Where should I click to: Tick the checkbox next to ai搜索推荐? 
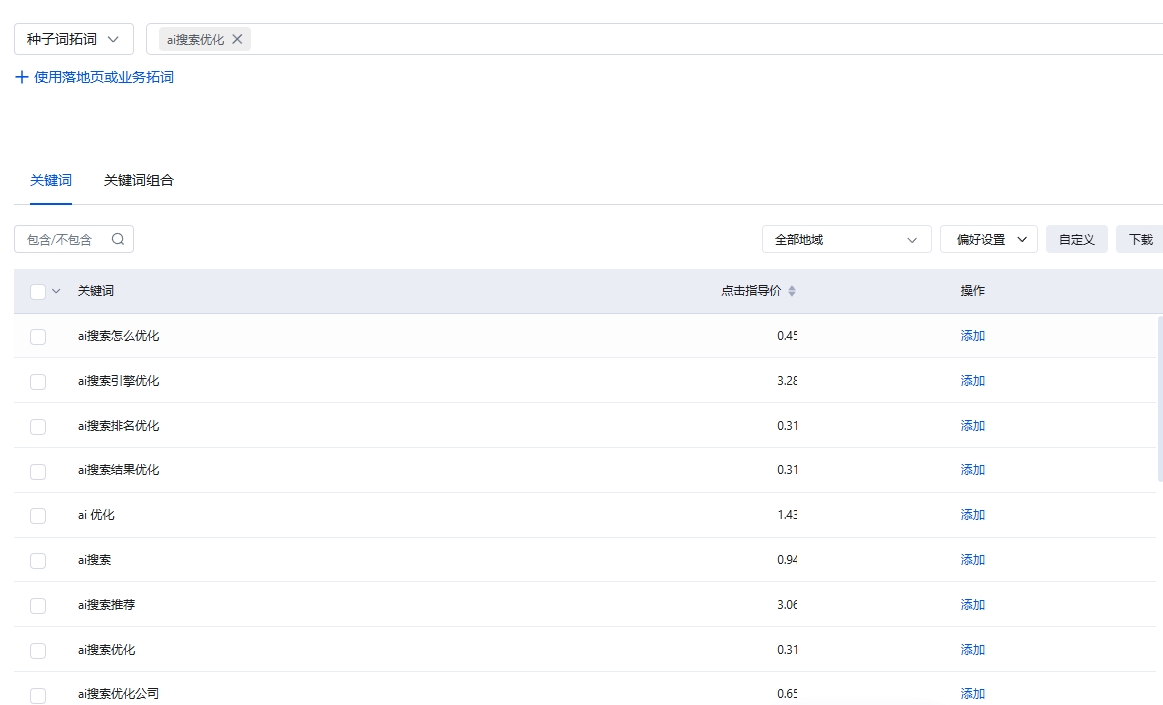point(38,606)
